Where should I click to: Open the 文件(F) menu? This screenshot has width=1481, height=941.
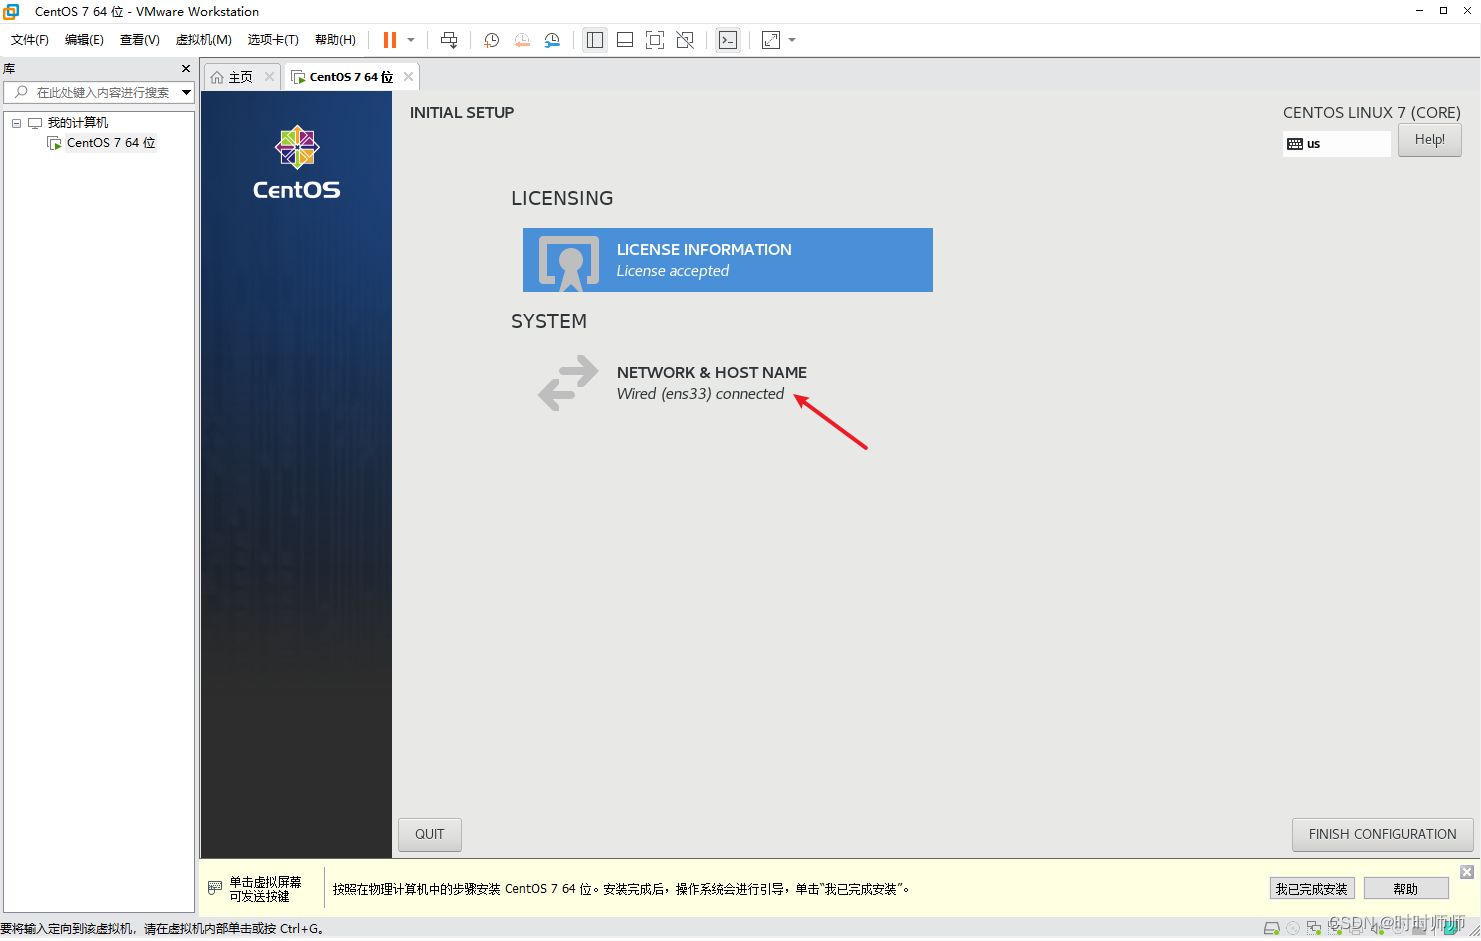[30, 40]
